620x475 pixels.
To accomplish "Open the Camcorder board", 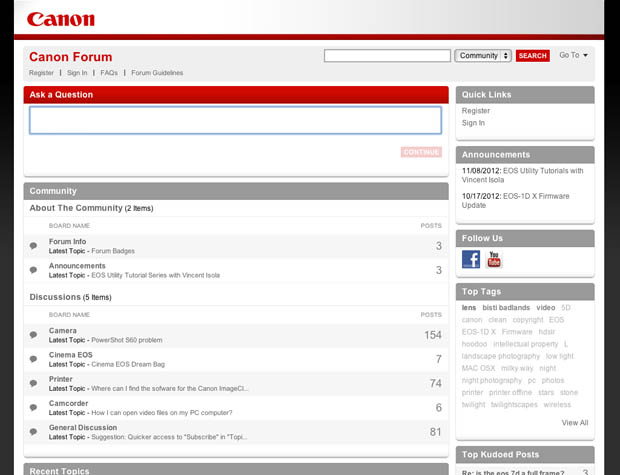I will point(68,403).
